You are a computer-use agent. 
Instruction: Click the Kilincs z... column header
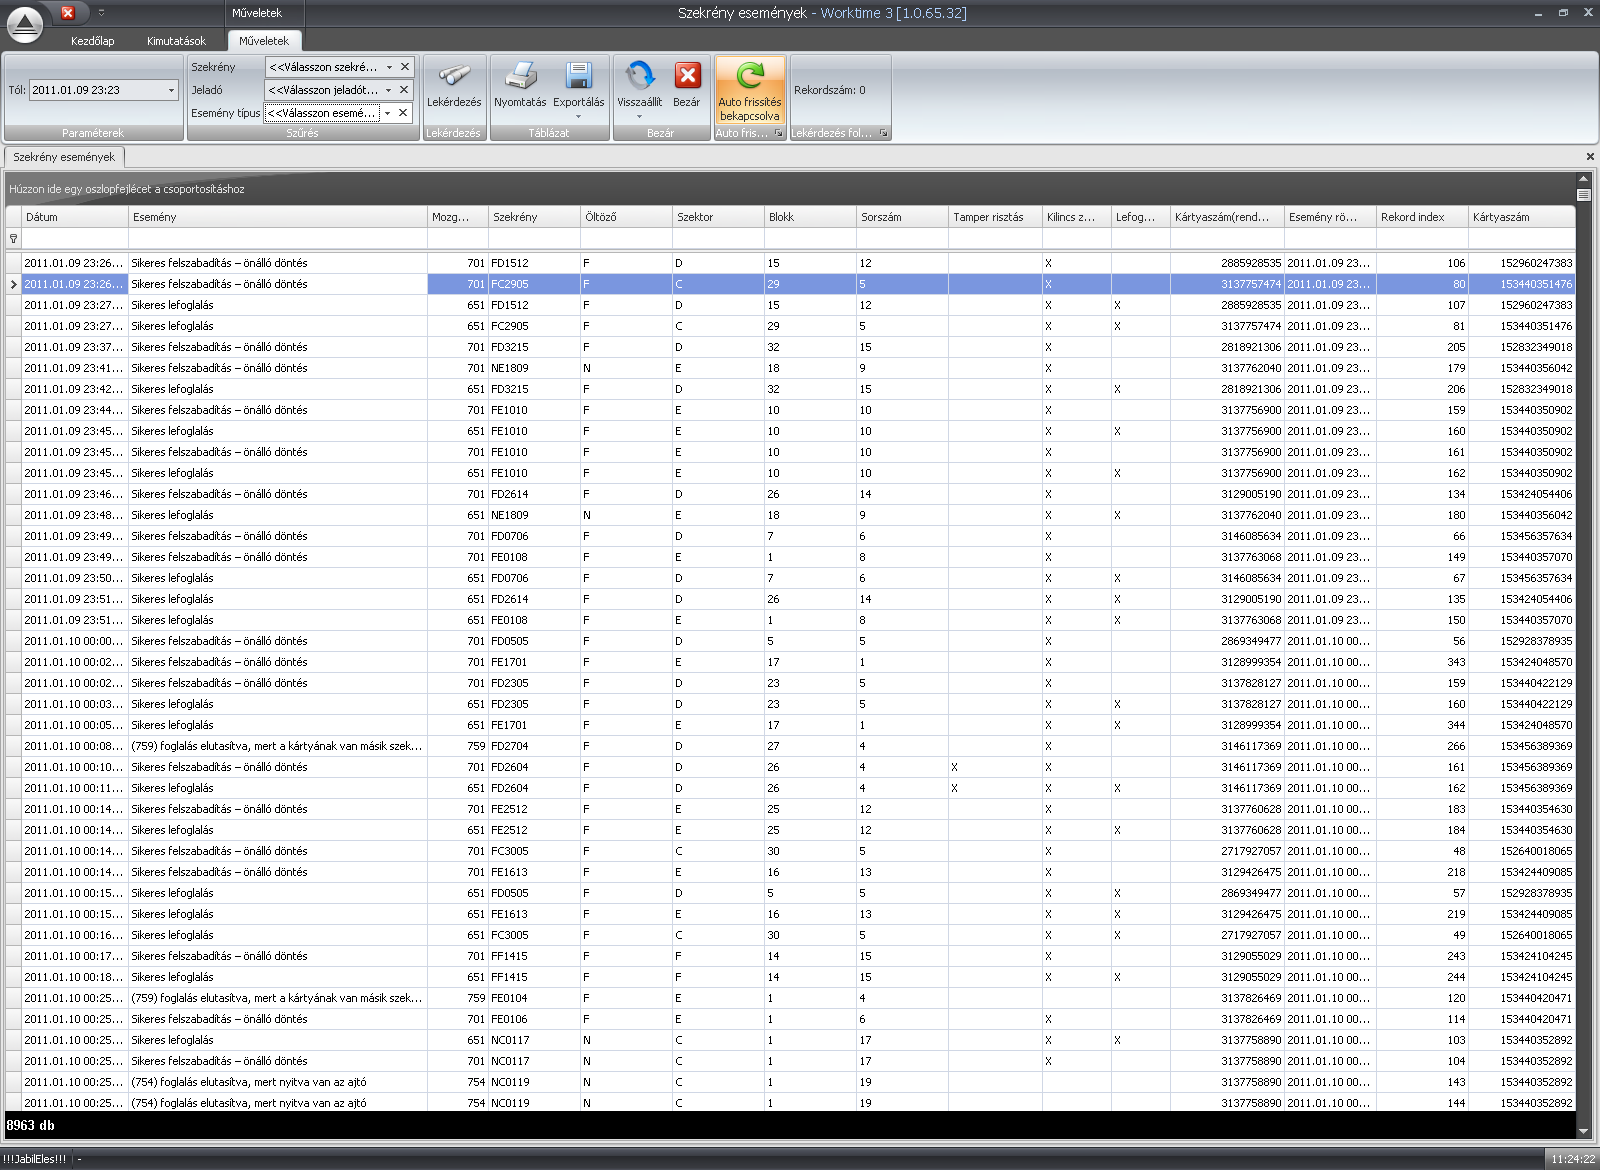pos(1077,217)
